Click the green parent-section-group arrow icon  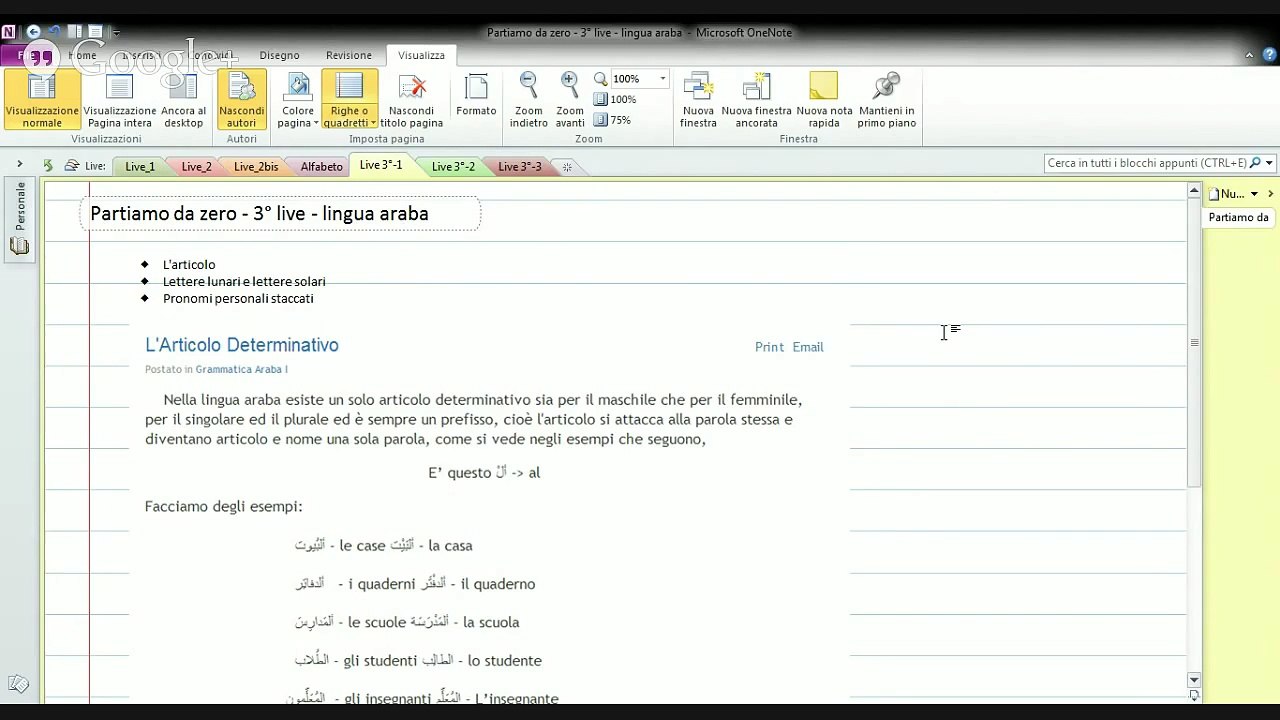[47, 165]
